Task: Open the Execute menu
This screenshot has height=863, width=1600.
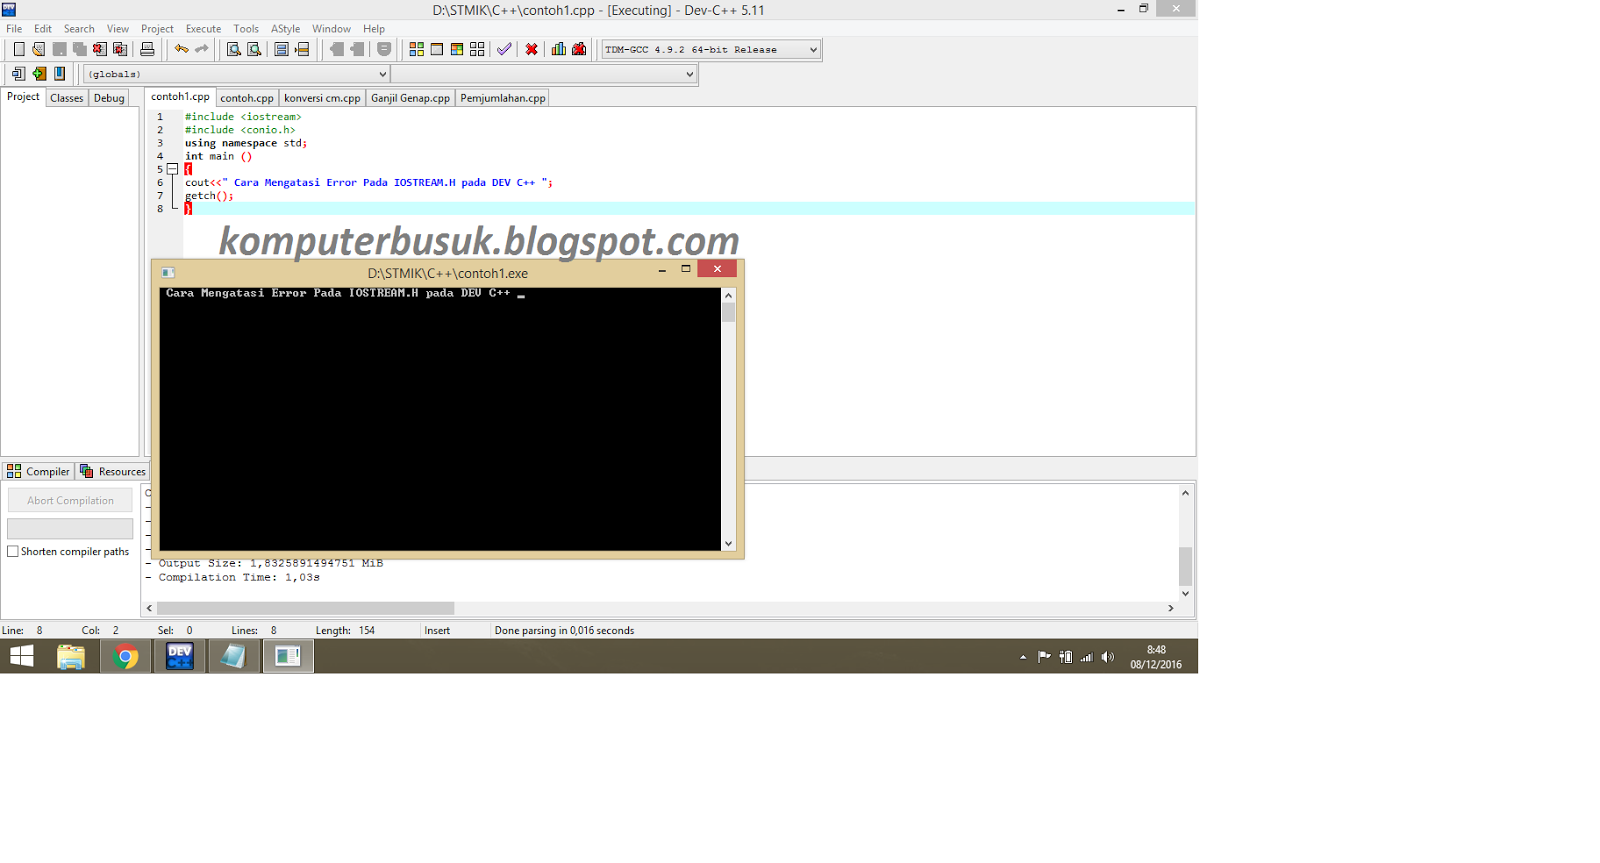Action: tap(203, 29)
